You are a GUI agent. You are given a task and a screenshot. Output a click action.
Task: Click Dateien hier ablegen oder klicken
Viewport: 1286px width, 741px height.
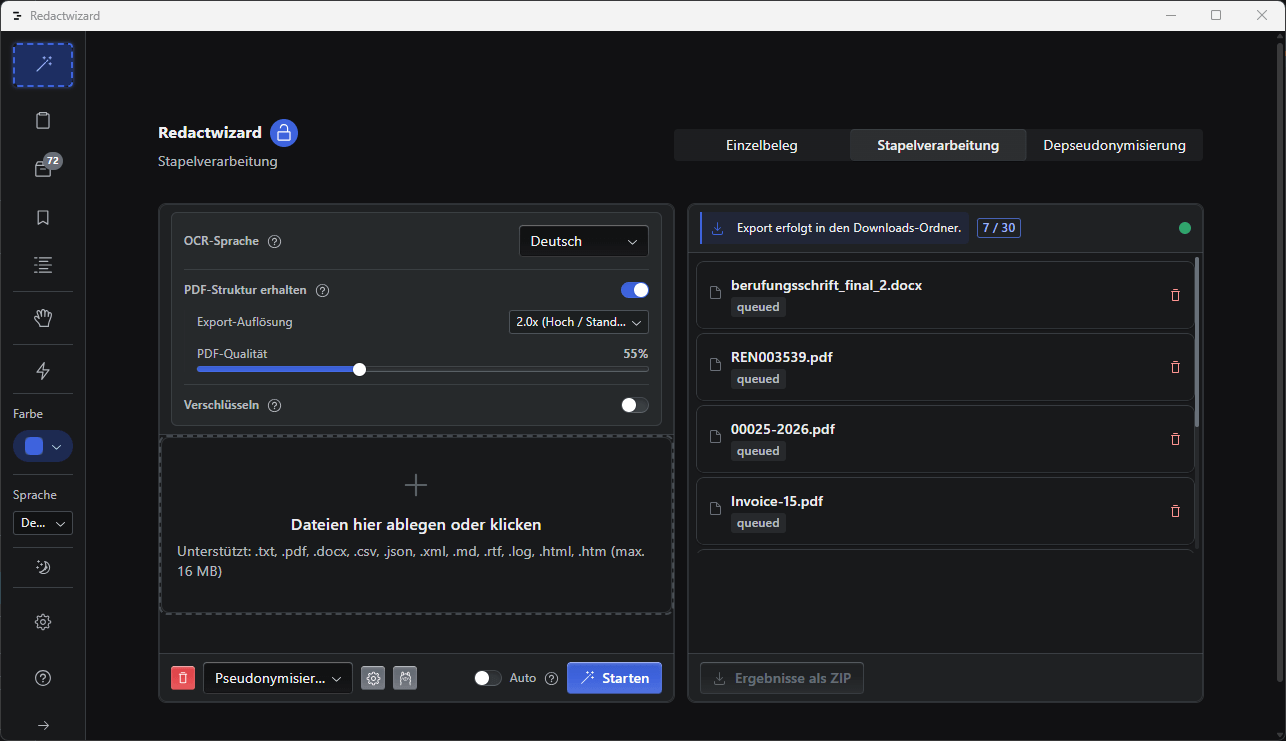[416, 524]
